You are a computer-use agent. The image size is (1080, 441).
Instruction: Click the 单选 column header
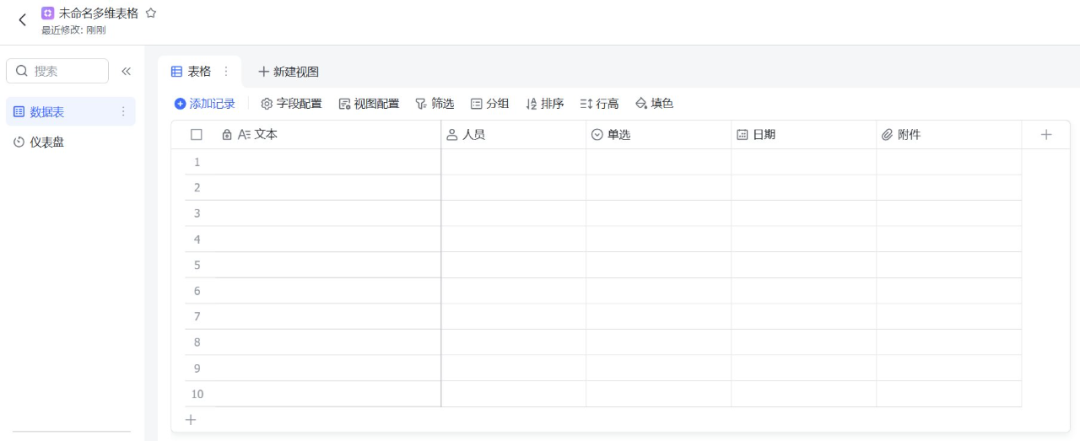(x=658, y=135)
